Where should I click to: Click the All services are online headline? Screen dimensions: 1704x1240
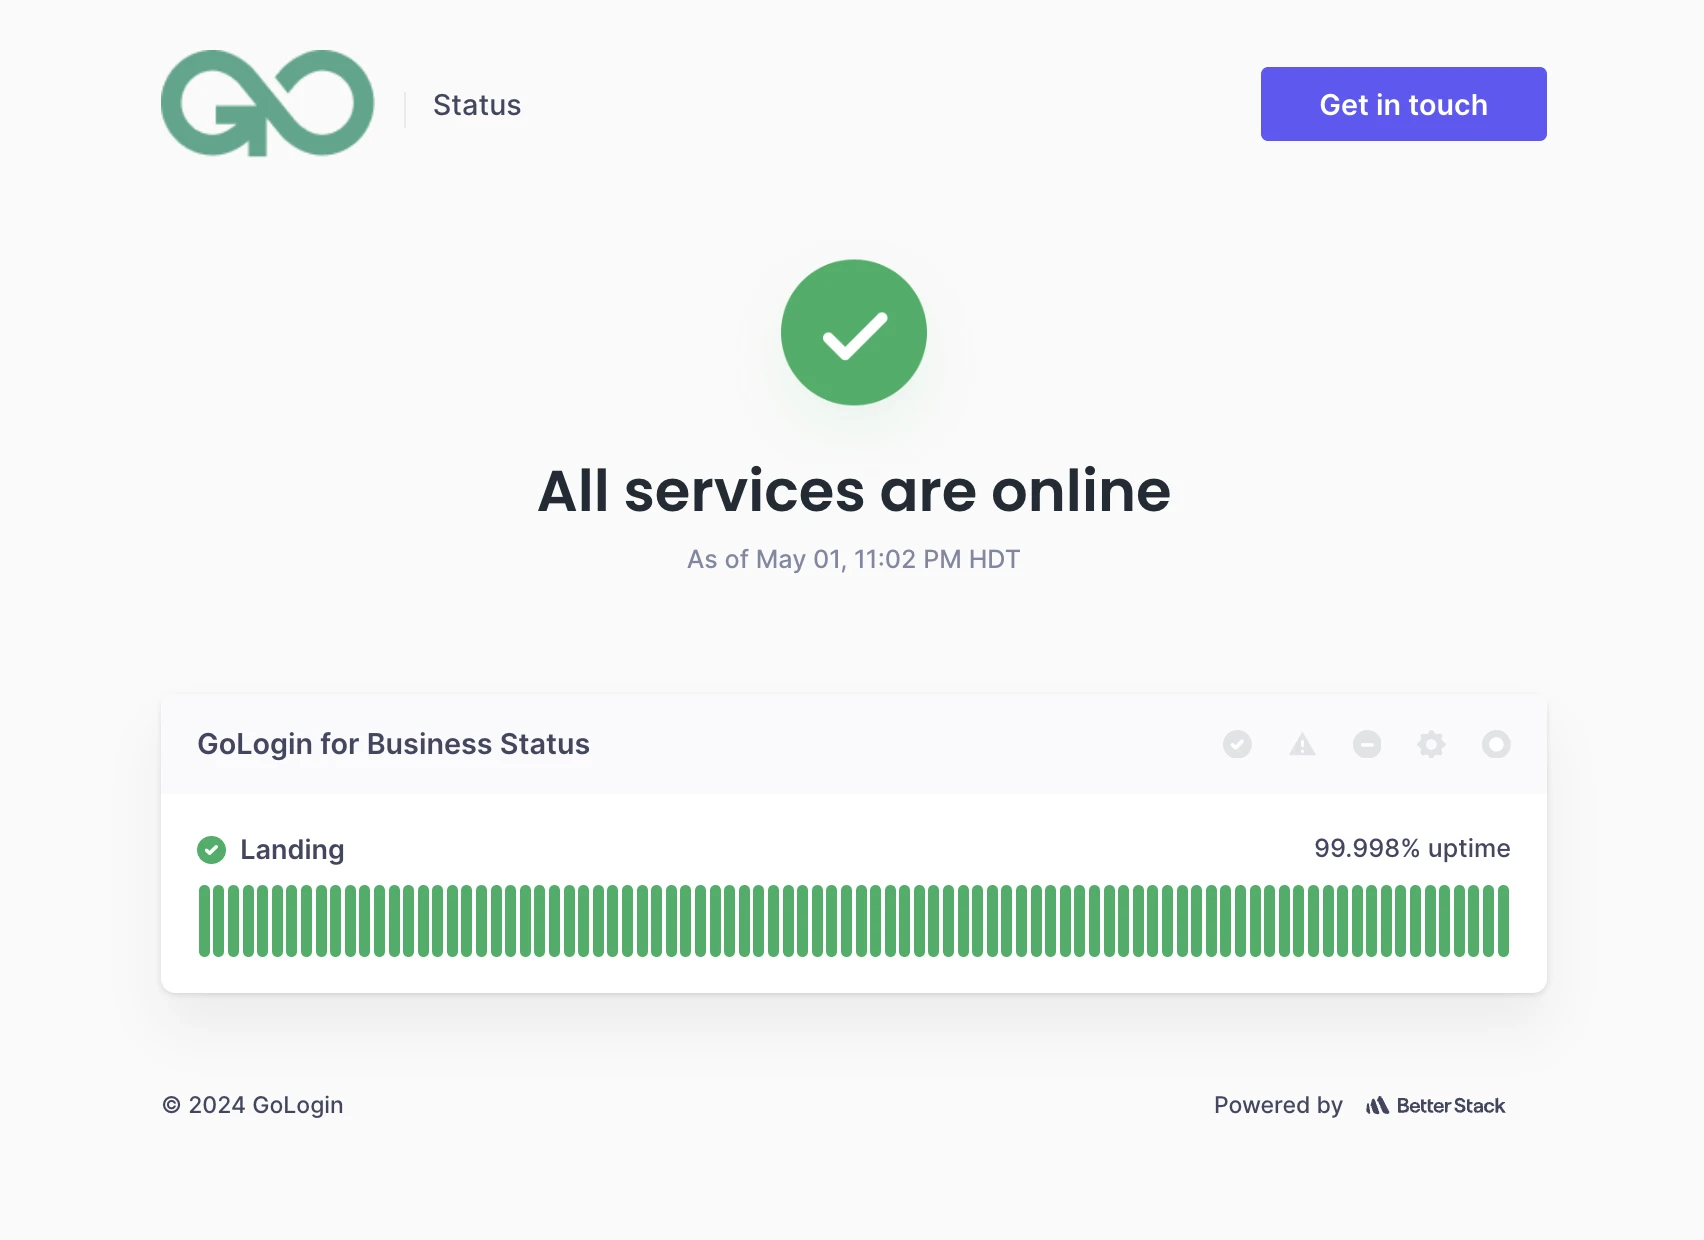(854, 491)
